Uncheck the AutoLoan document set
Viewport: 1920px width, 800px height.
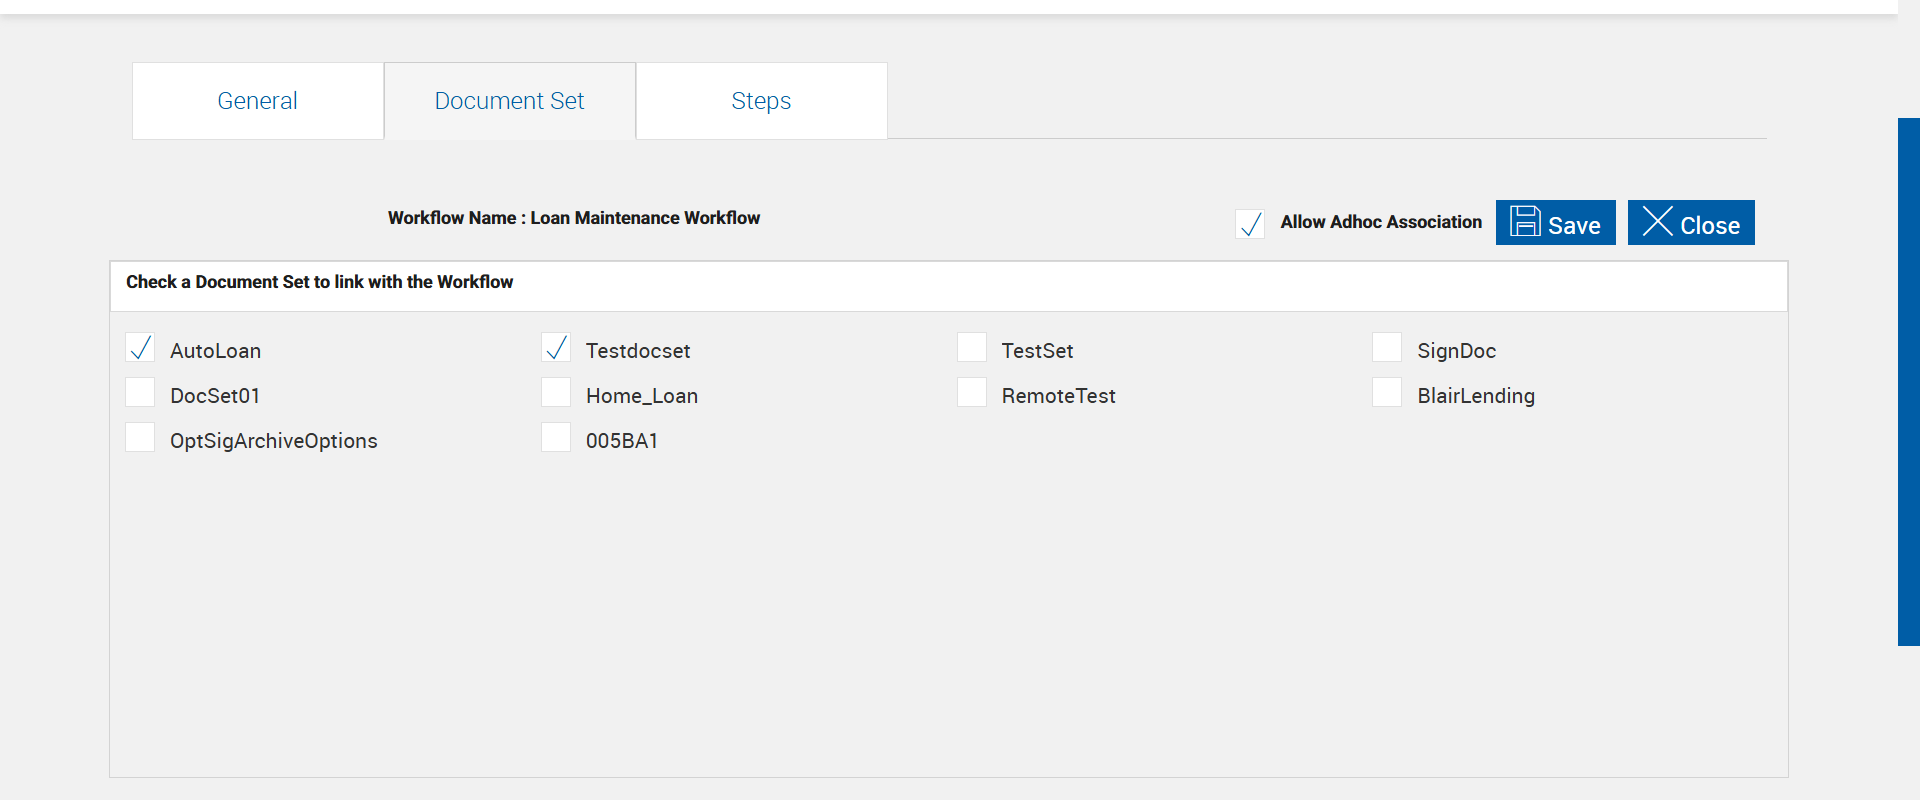(x=141, y=348)
